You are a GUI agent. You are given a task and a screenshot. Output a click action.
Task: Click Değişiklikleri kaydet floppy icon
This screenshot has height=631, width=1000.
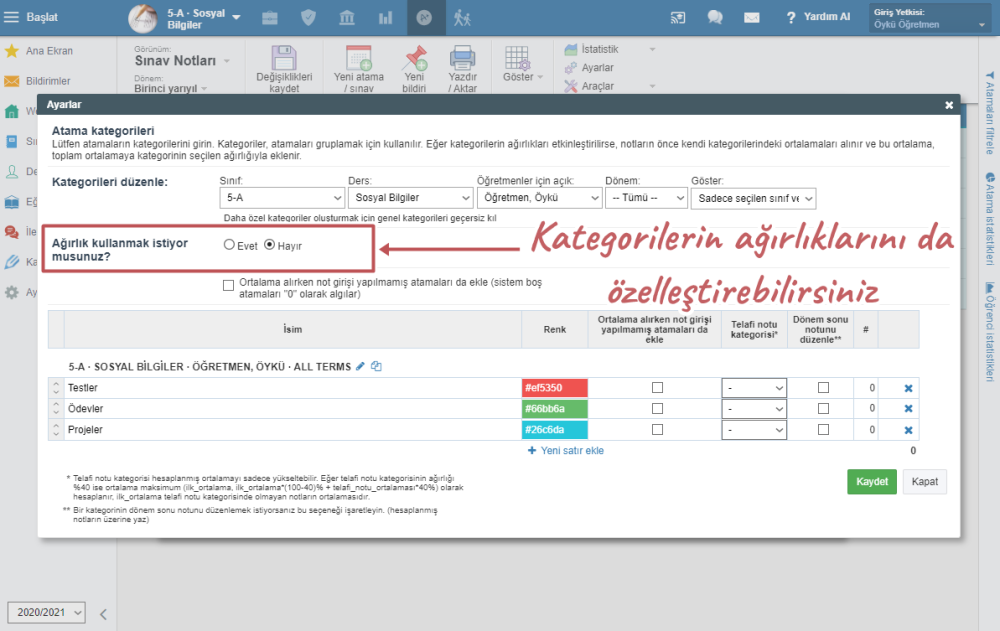click(x=284, y=58)
